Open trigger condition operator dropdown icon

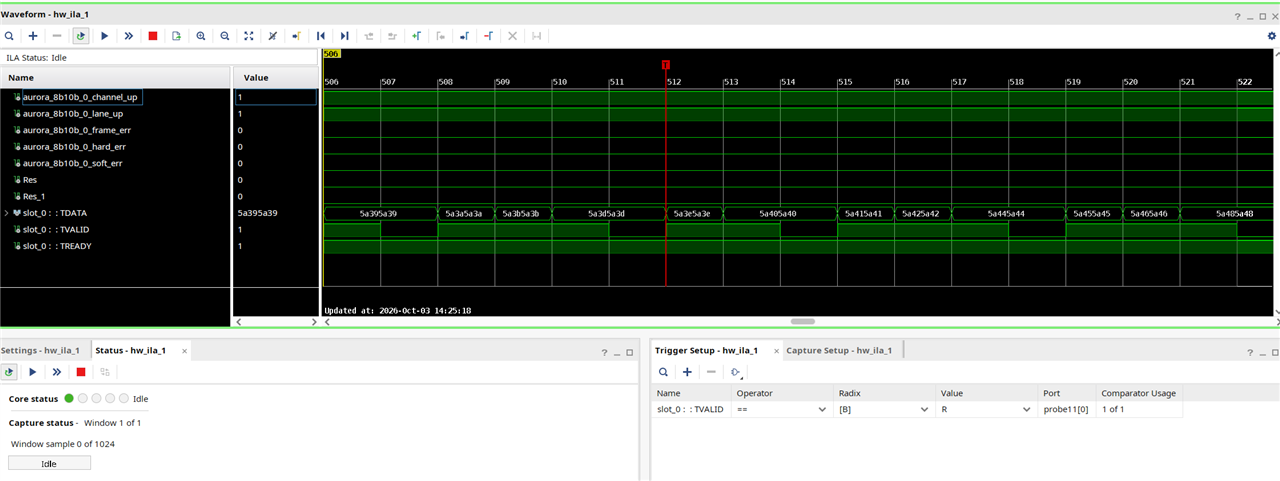click(736, 372)
